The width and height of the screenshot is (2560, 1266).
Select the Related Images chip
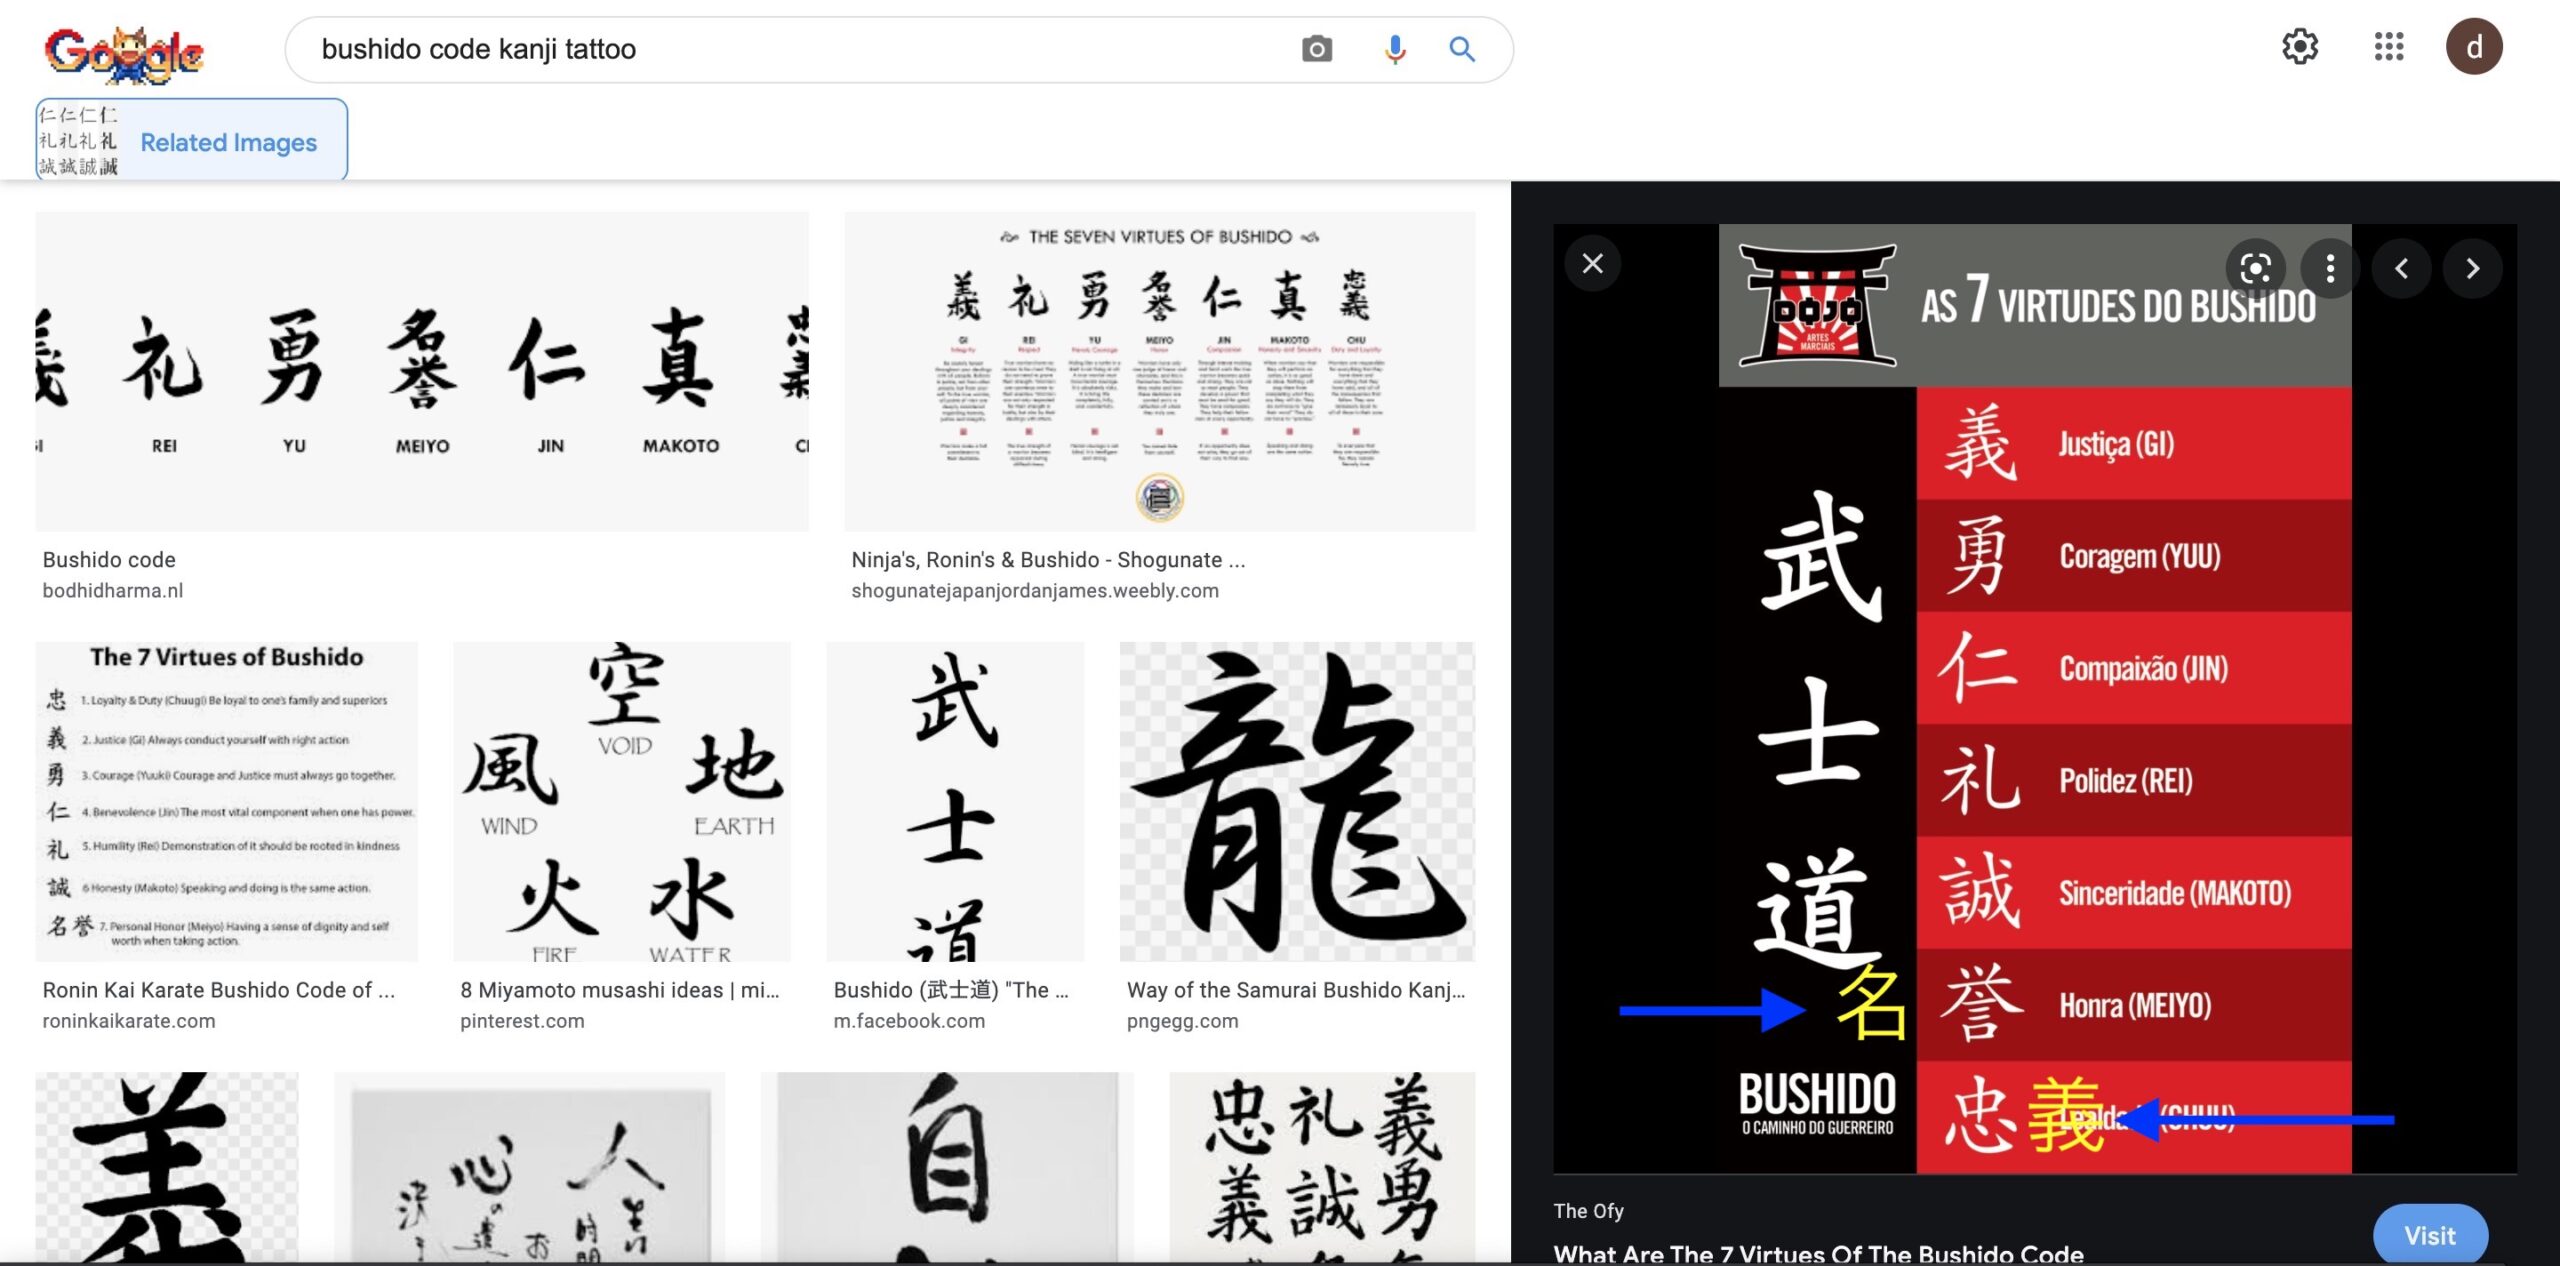[191, 141]
